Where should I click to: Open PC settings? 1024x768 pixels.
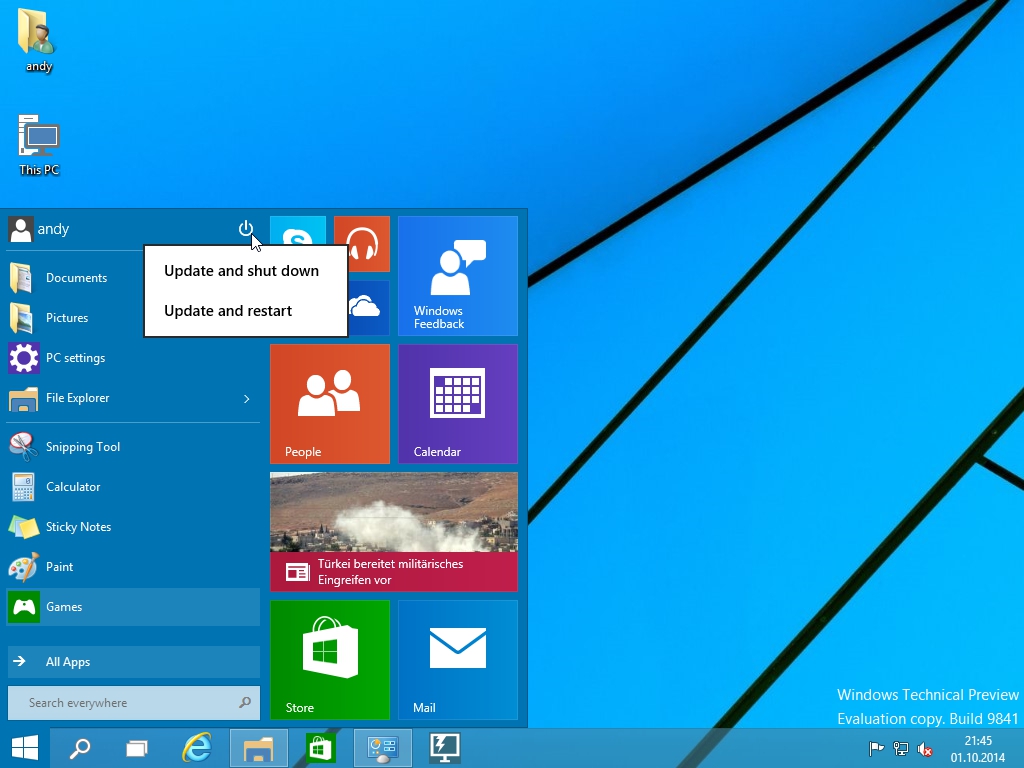click(75, 358)
